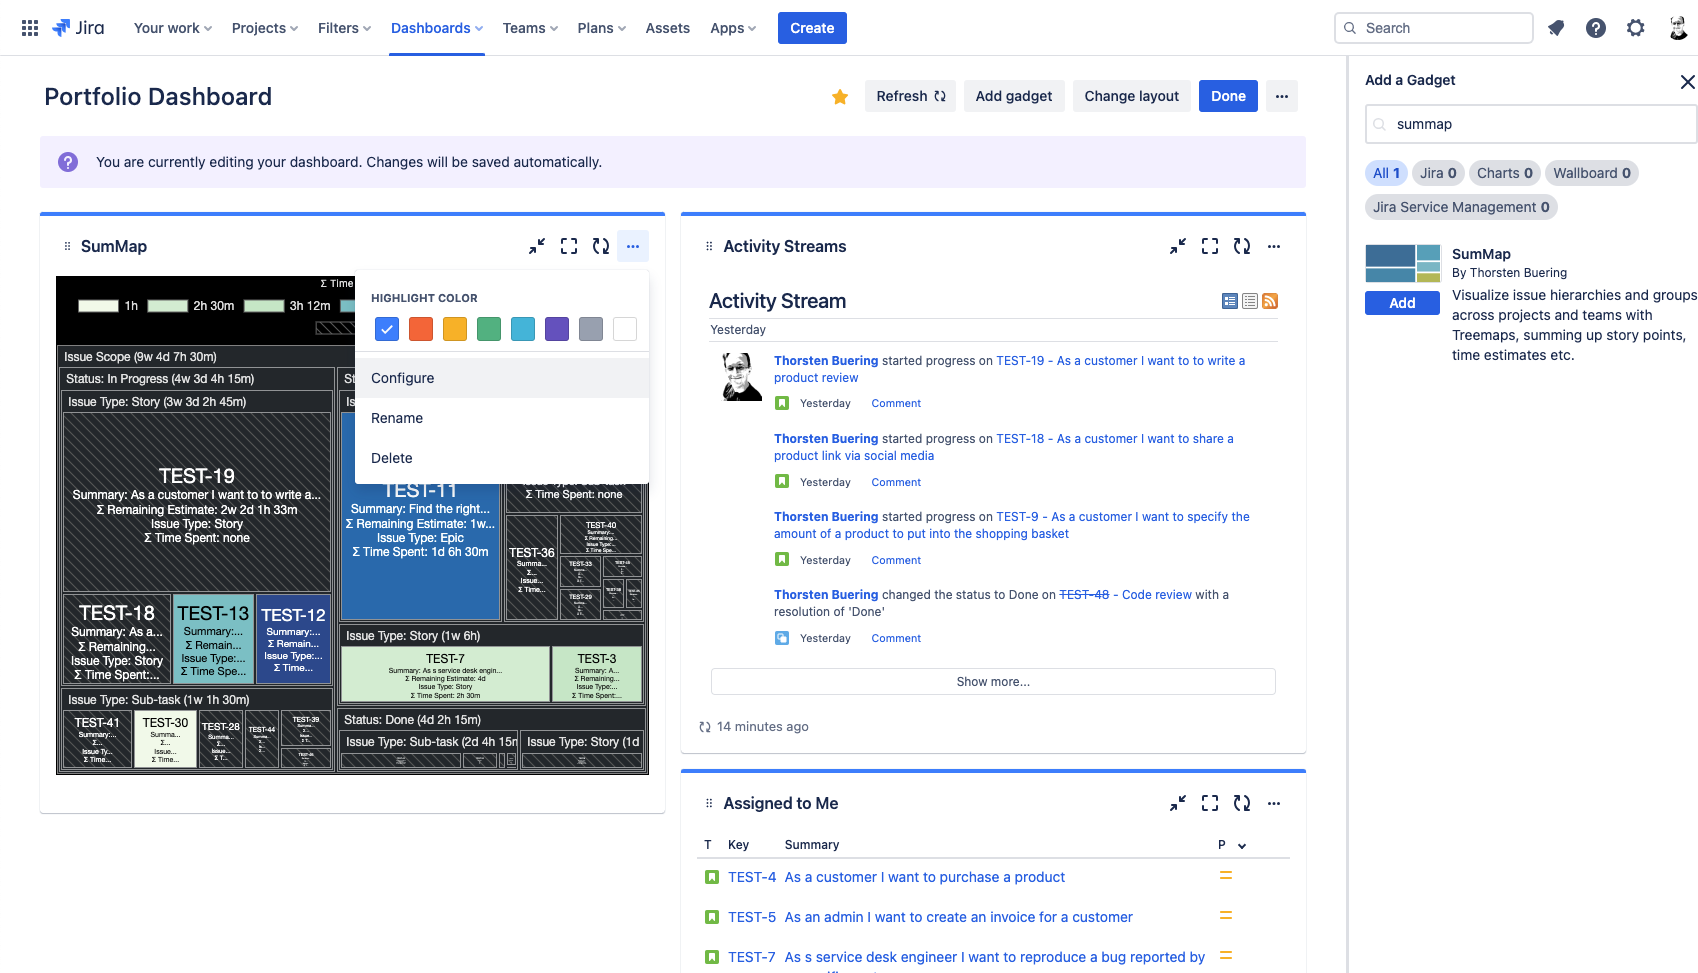The height and width of the screenshot is (973, 1698).
Task: Focus the gadget search field containing summap
Action: (x=1531, y=124)
